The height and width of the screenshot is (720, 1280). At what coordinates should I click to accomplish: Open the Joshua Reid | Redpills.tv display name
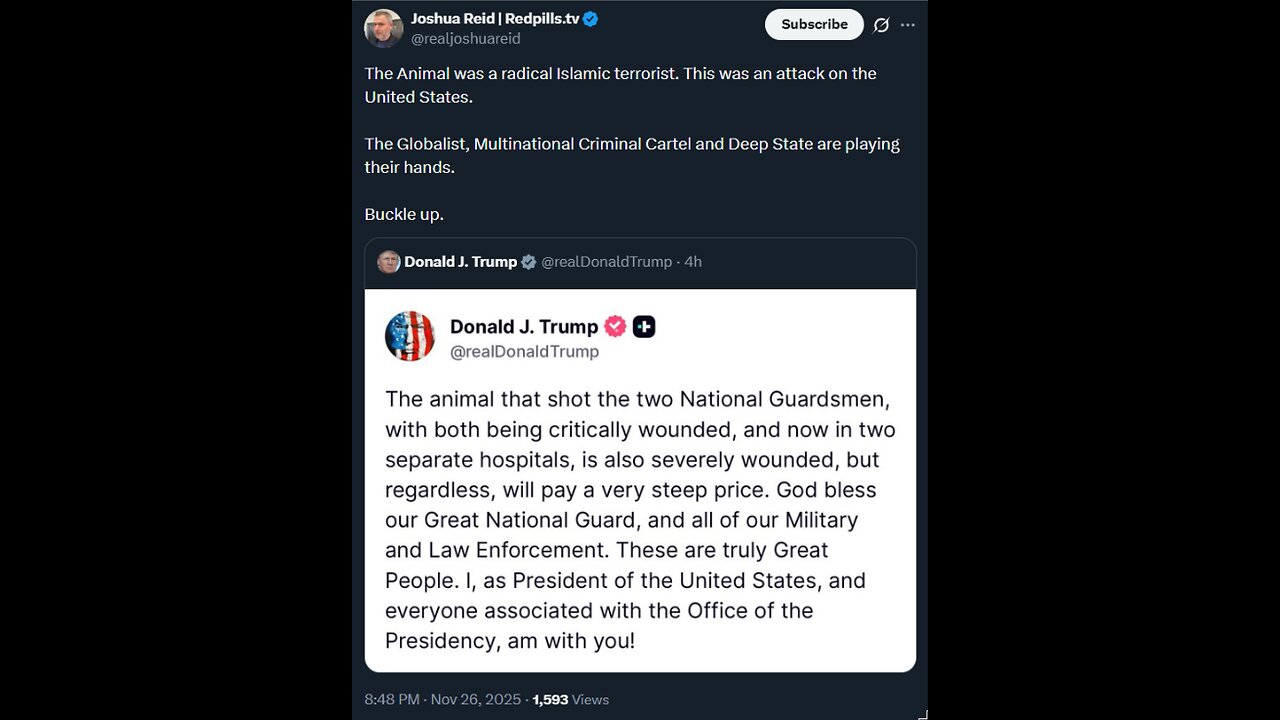[x=494, y=19]
